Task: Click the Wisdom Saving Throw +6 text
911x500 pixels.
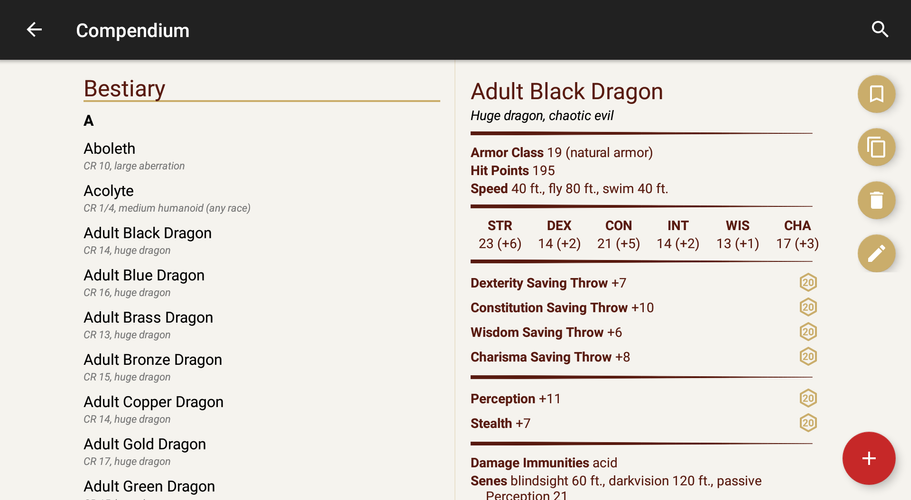Action: [546, 332]
